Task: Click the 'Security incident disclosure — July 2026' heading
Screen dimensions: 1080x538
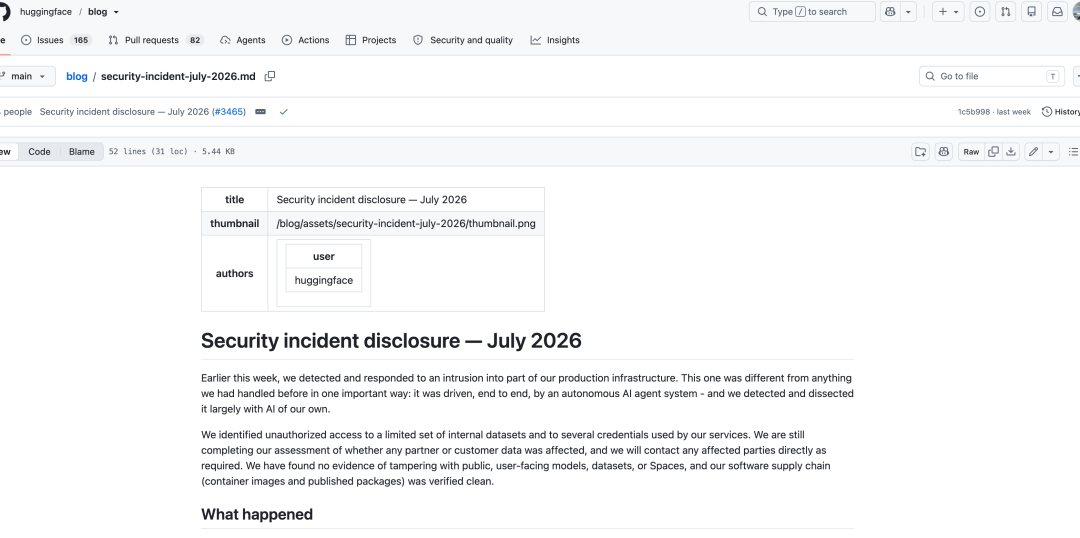Action: 391,340
